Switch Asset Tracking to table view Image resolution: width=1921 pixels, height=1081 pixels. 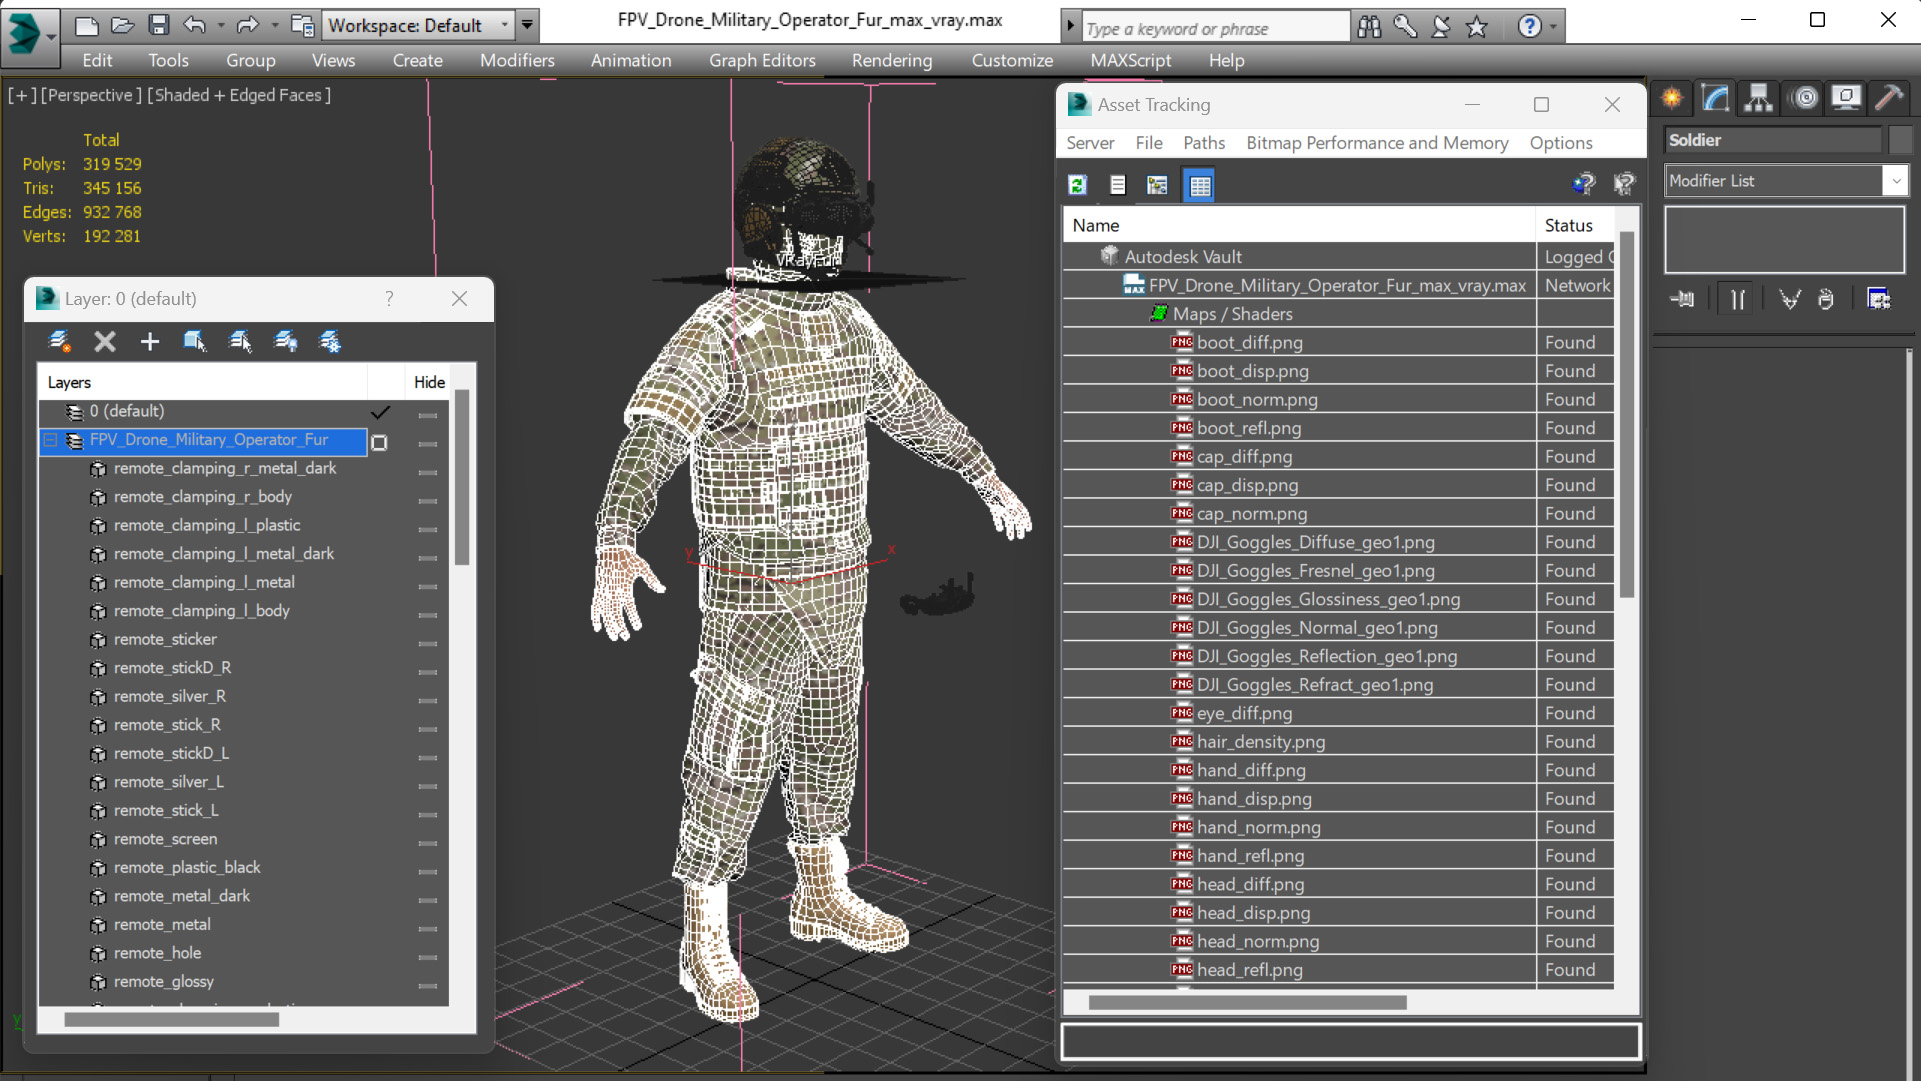pyautogui.click(x=1199, y=185)
